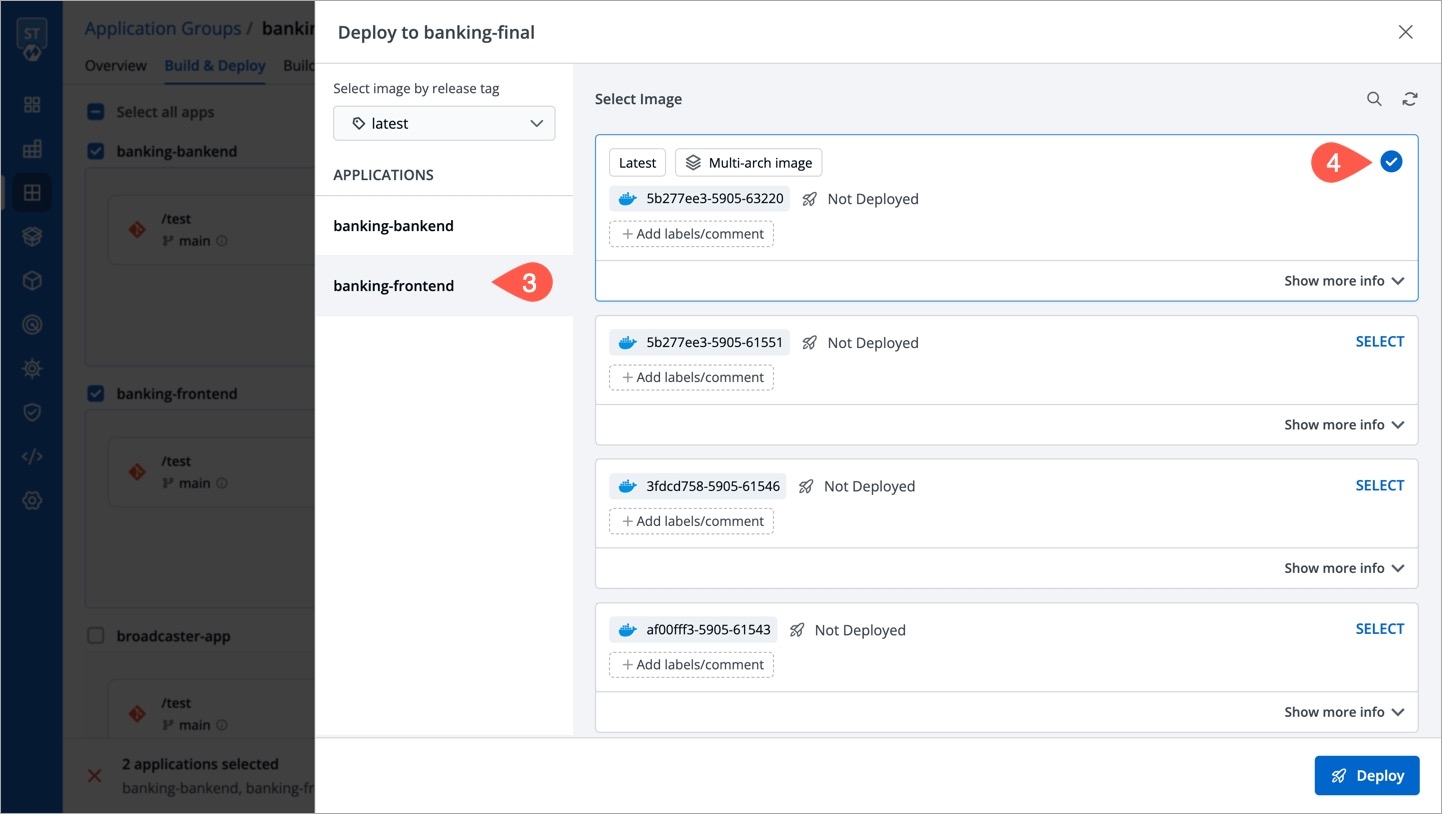The image size is (1442, 814).
Task: Click SELECT for image 3fdcd758-5905-61546
Action: click(1379, 486)
